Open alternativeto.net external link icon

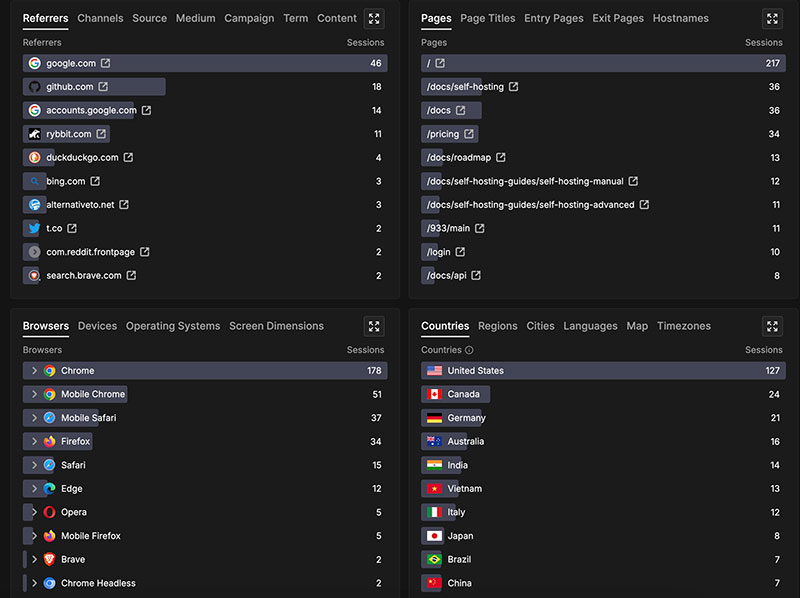tap(124, 204)
